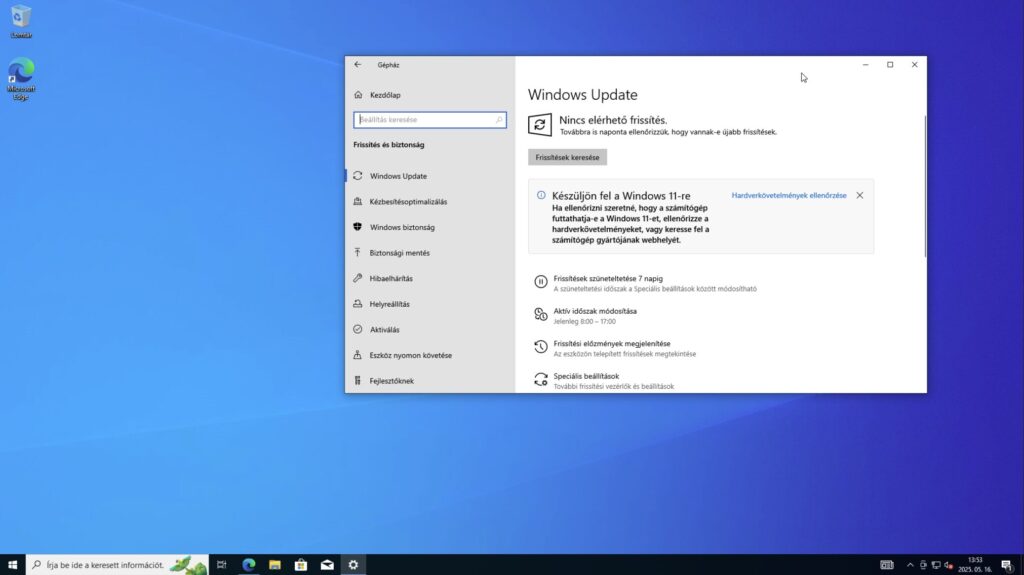Screen dimensions: 1024x575
Task: Click Frissítések keresése button
Action: tap(568, 157)
